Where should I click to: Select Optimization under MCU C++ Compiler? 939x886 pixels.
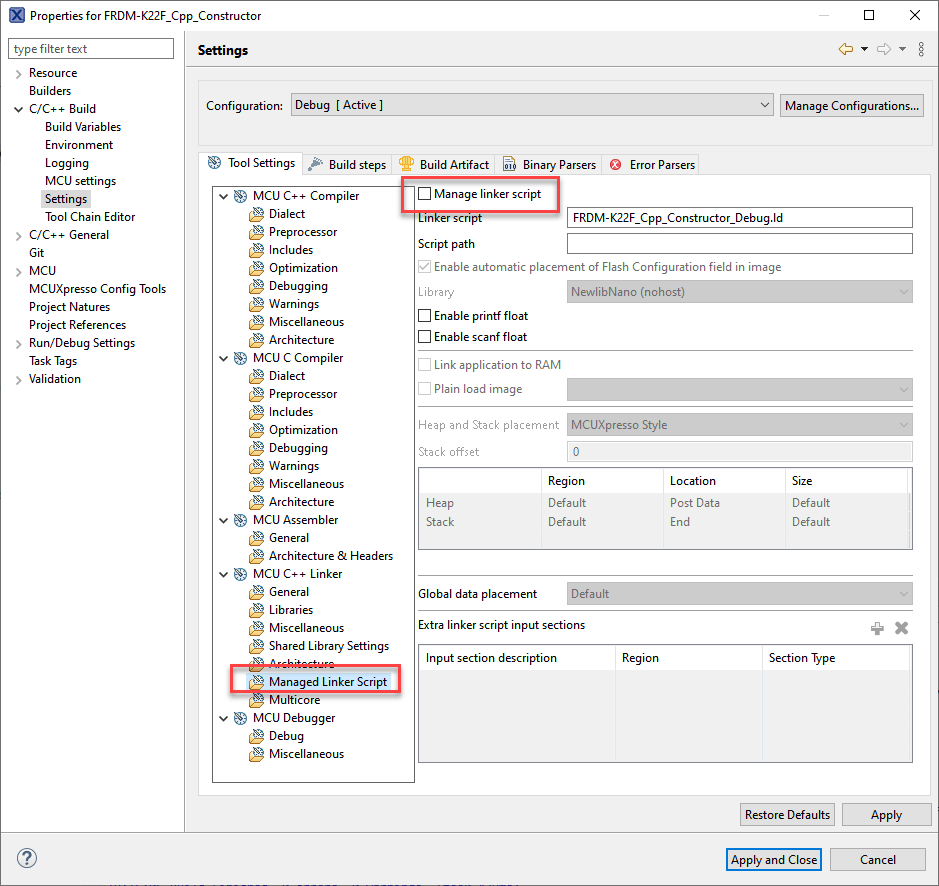[x=303, y=268]
